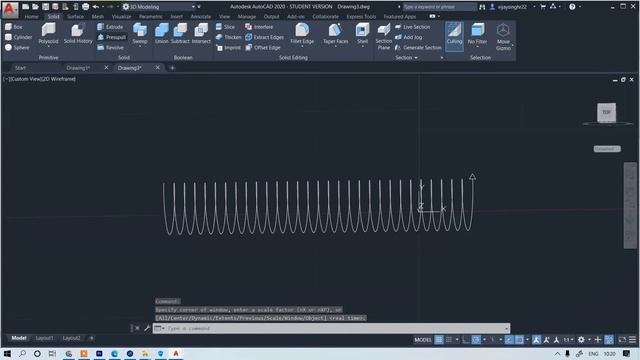The height and width of the screenshot is (360, 640).
Task: Open the Help question mark menu
Action: 572,7
